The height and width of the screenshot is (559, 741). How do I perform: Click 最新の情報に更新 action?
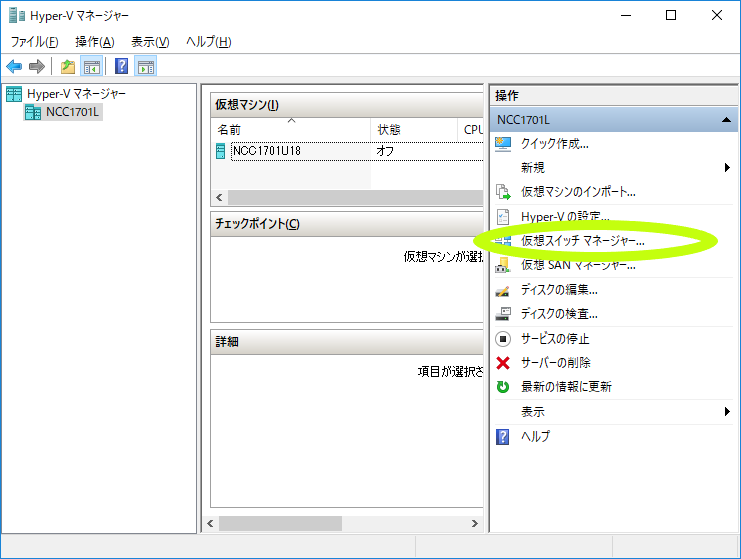[566, 387]
